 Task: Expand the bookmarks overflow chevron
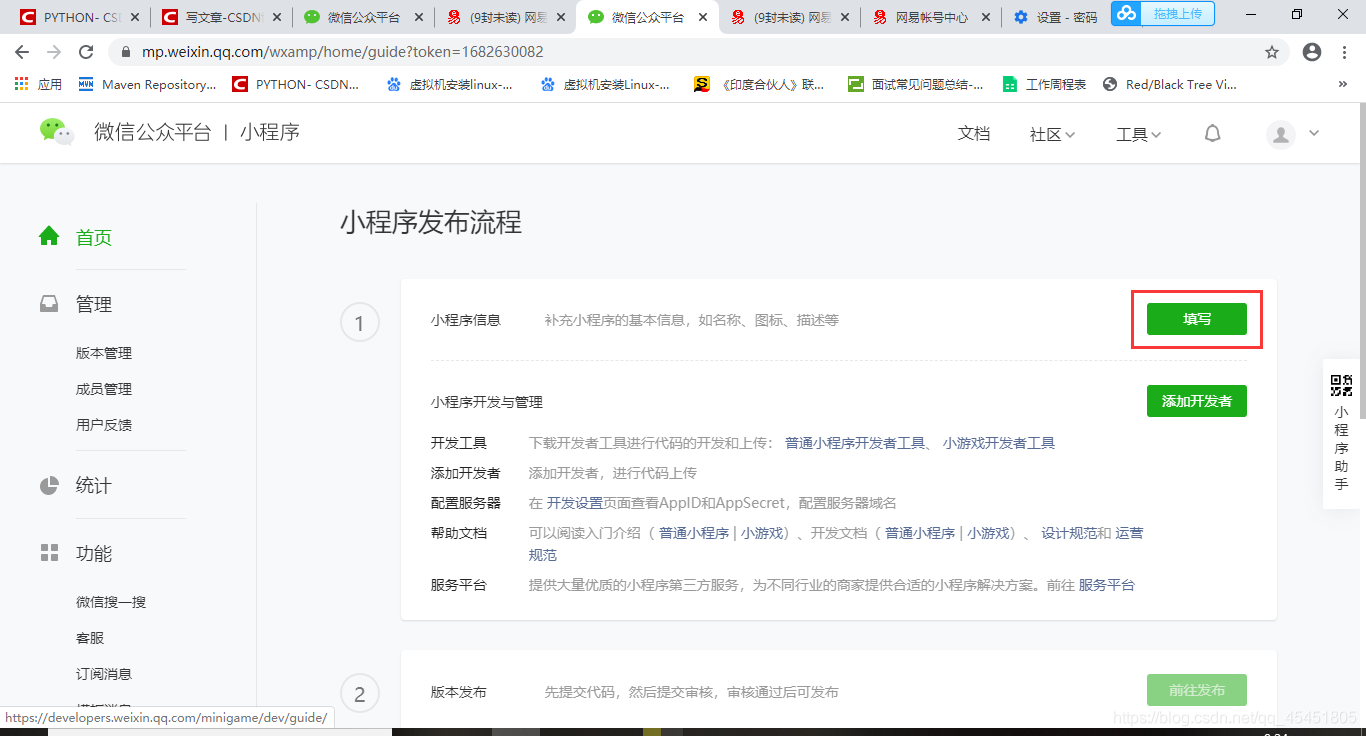1342,85
